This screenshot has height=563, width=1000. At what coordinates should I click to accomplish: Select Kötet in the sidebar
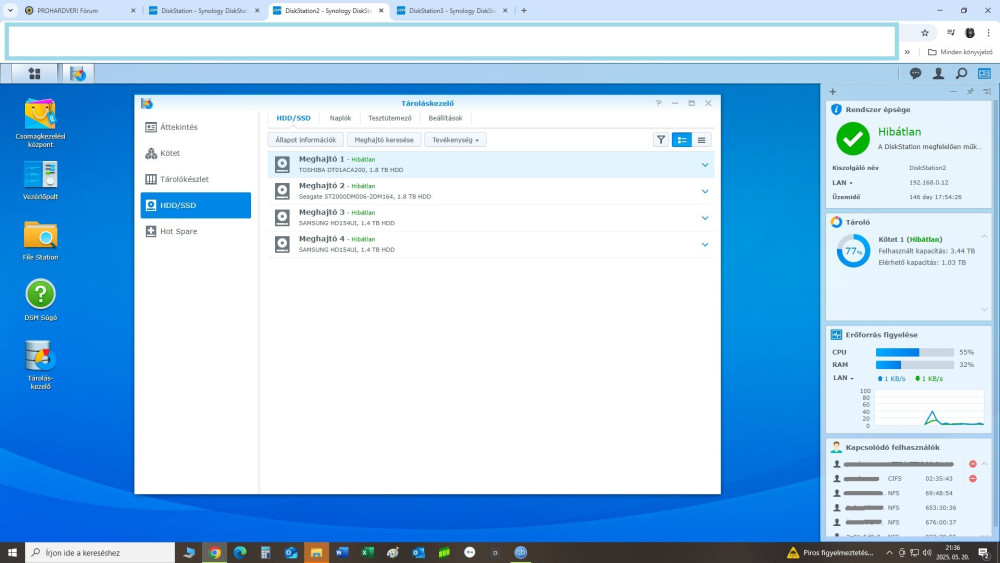(170, 153)
